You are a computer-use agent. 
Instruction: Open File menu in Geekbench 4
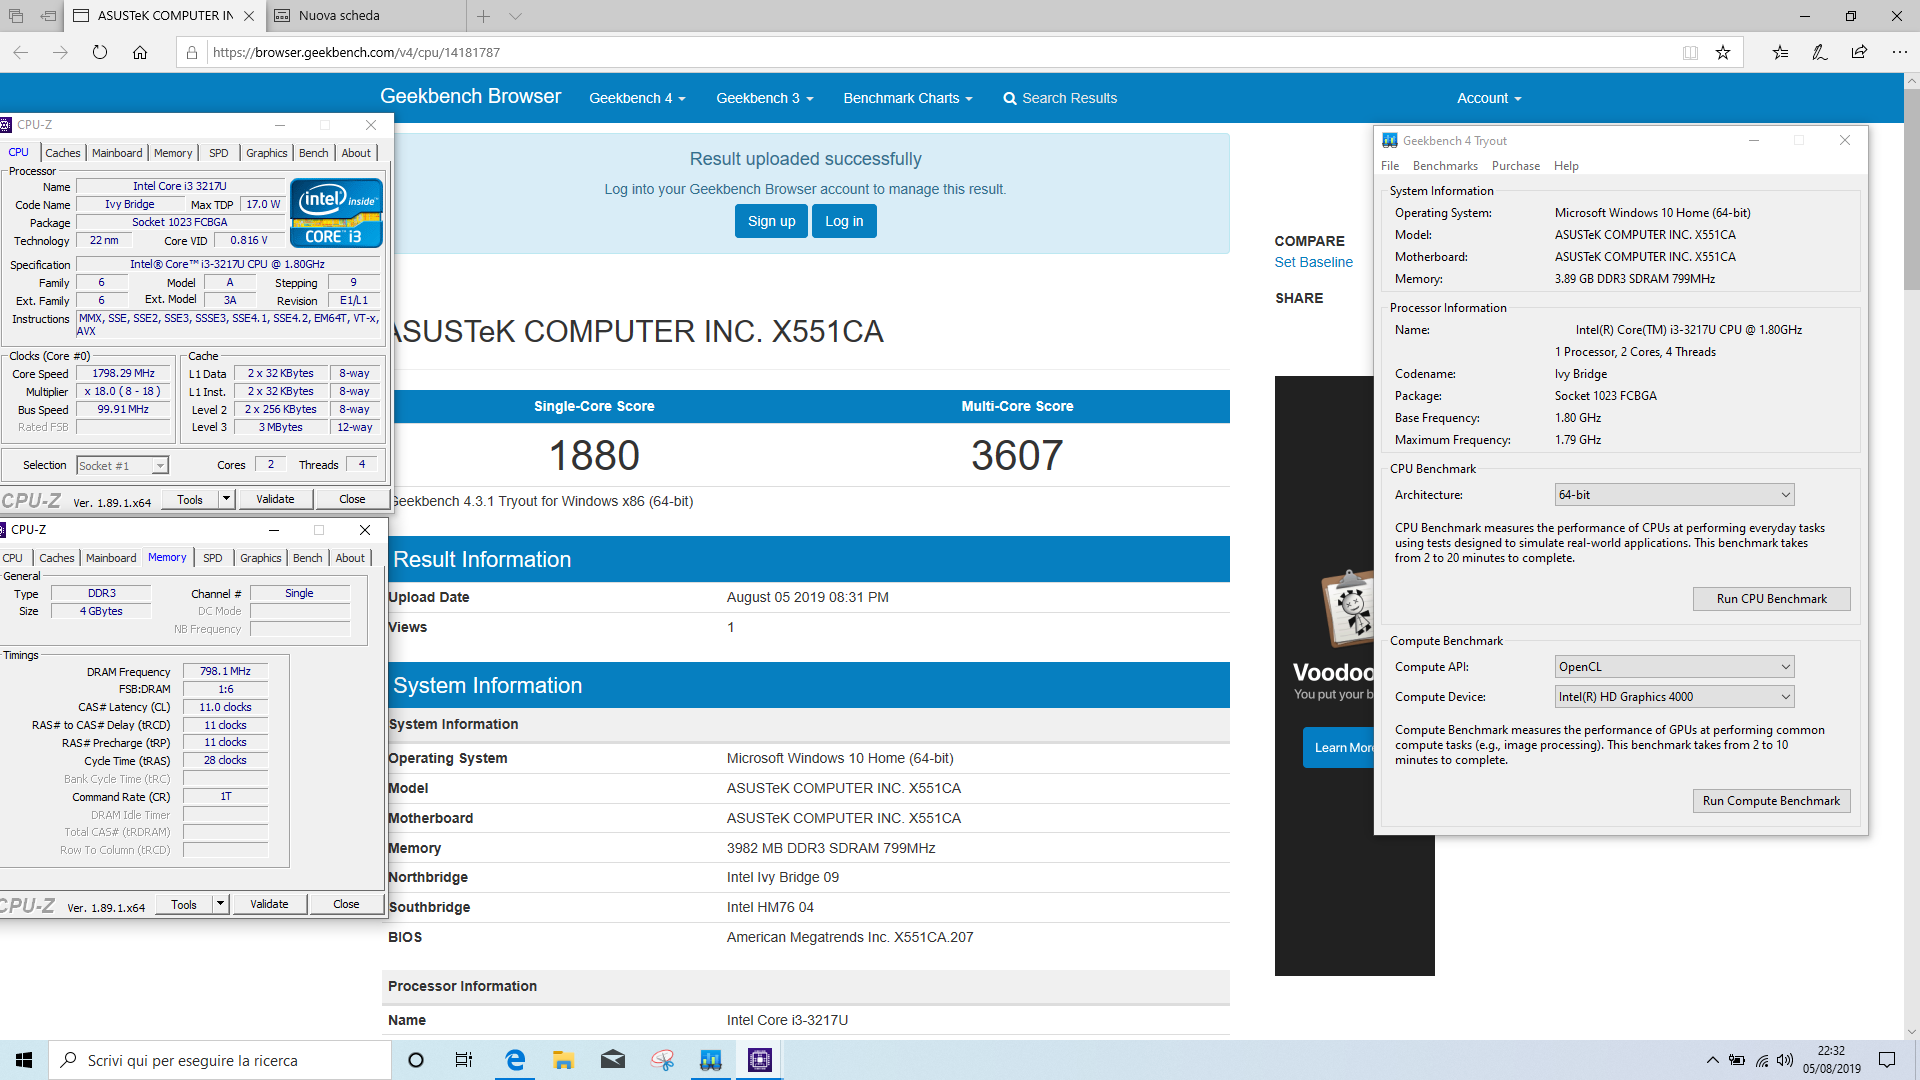point(1390,166)
